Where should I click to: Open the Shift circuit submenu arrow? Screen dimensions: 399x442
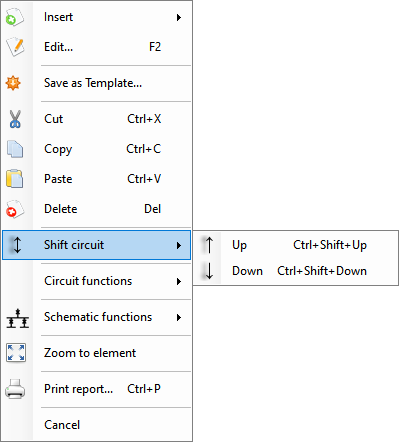coord(179,245)
